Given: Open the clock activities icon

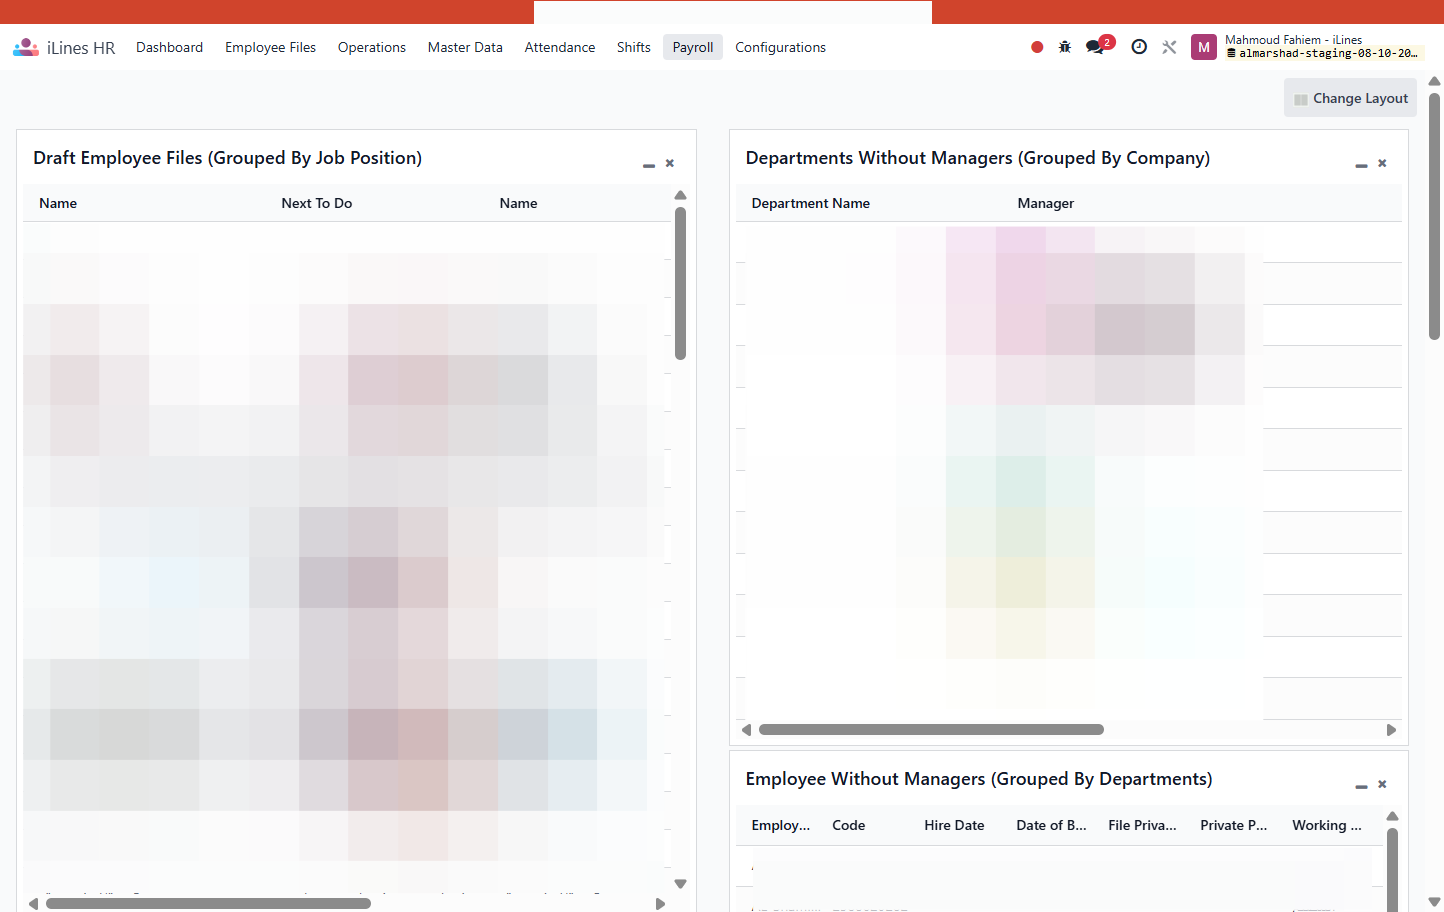Looking at the screenshot, I should pos(1139,47).
